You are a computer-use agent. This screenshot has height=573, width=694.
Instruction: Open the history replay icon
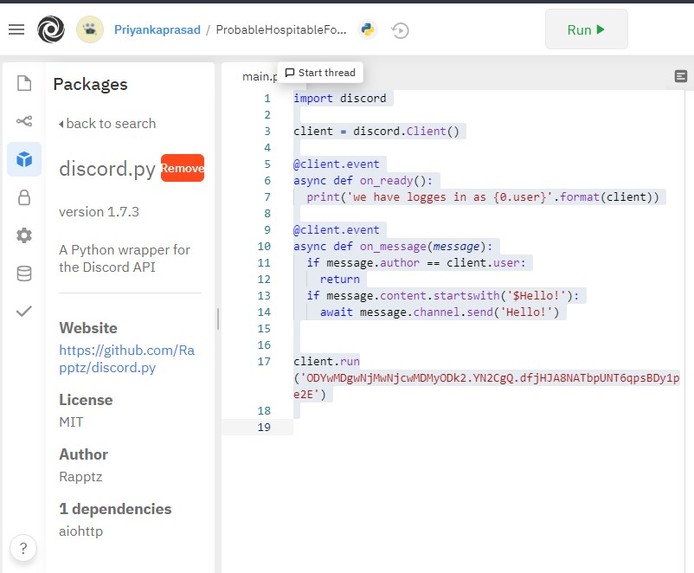coord(400,31)
